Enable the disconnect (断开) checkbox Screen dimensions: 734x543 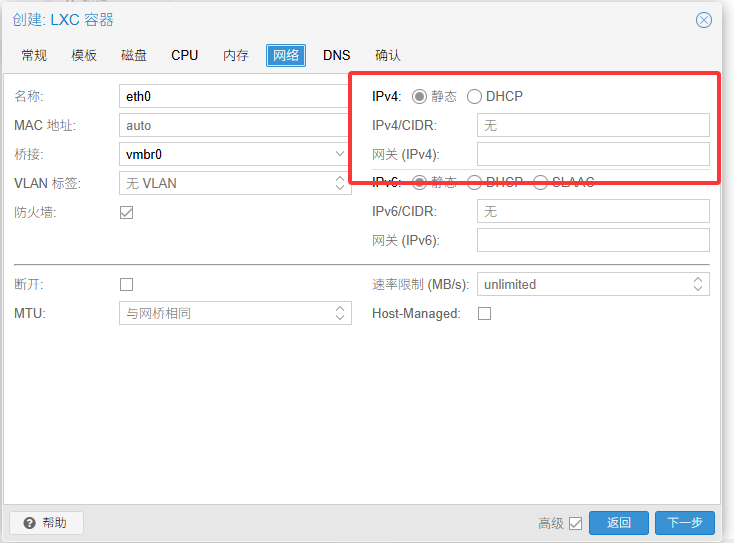pos(127,284)
